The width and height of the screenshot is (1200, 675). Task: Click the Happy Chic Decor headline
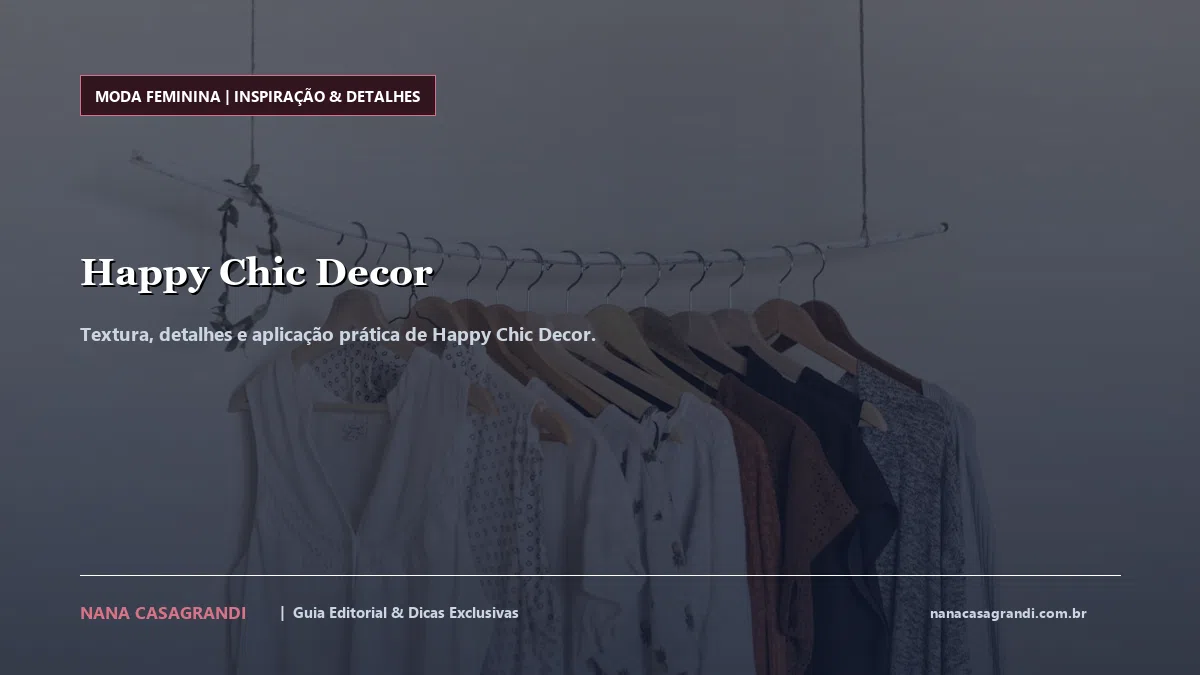point(256,272)
